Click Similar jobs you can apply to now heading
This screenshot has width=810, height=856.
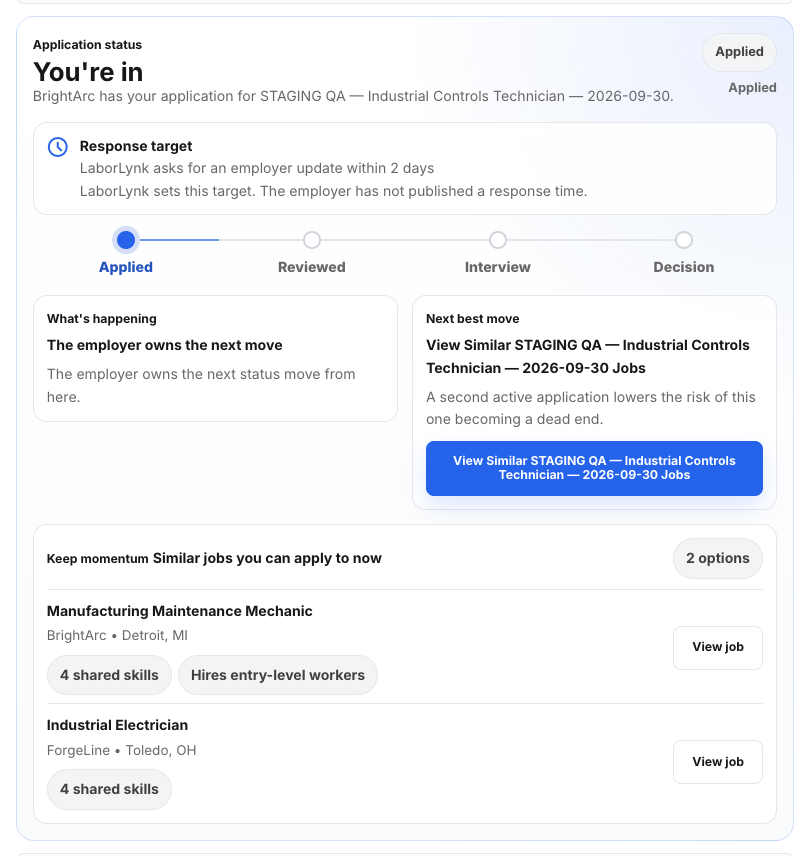[x=267, y=558]
